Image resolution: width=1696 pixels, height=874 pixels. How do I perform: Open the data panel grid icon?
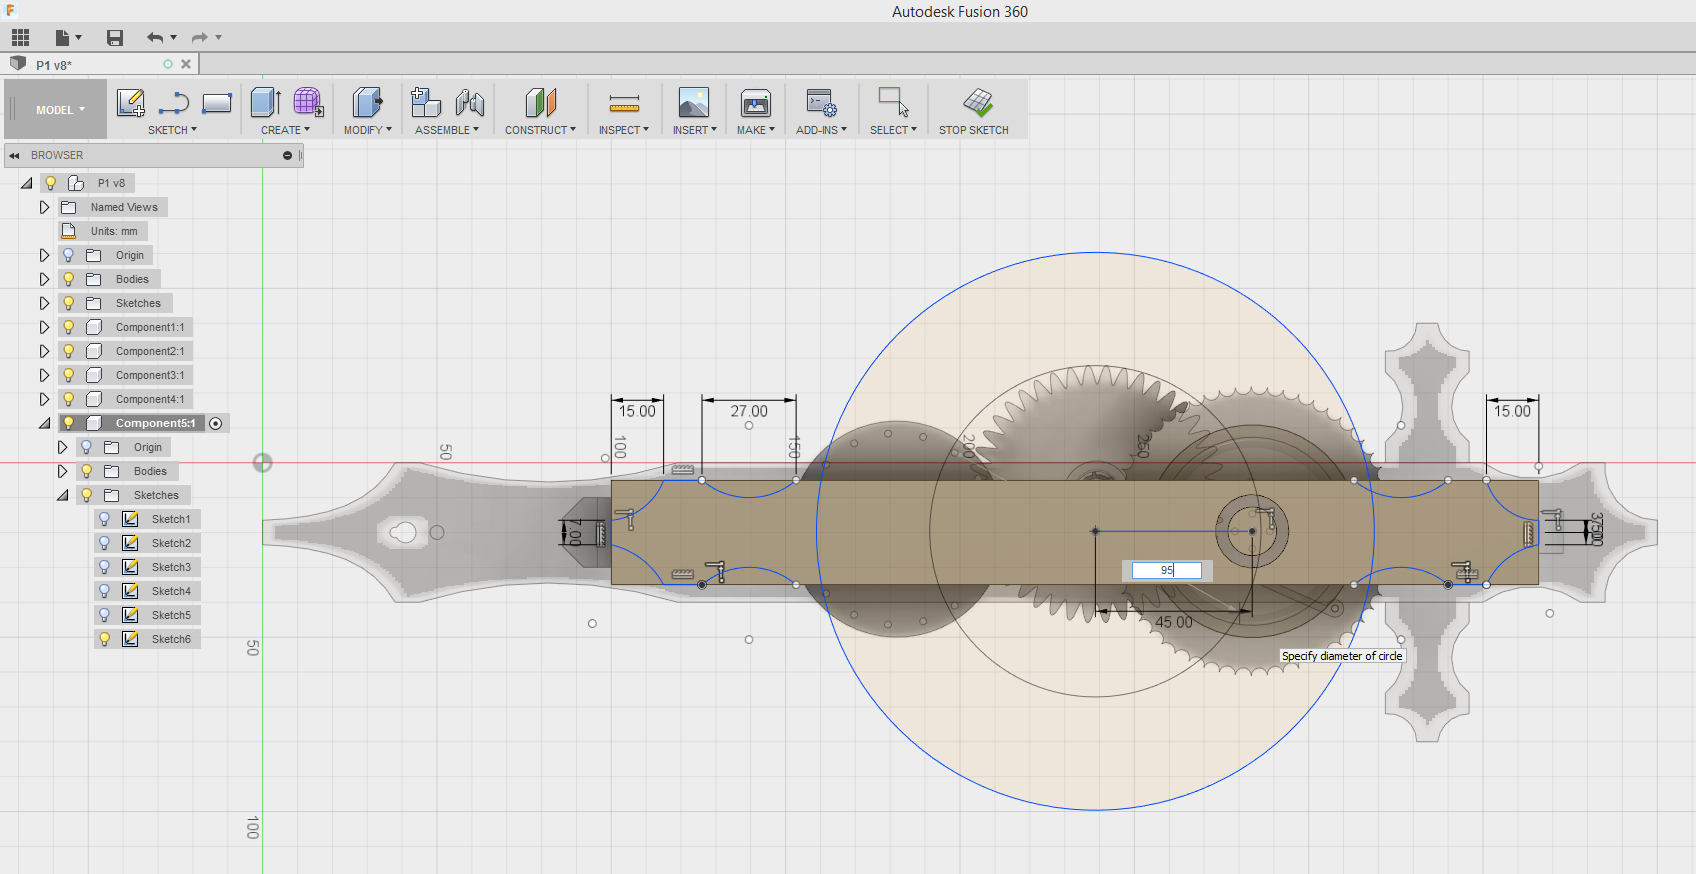[20, 38]
